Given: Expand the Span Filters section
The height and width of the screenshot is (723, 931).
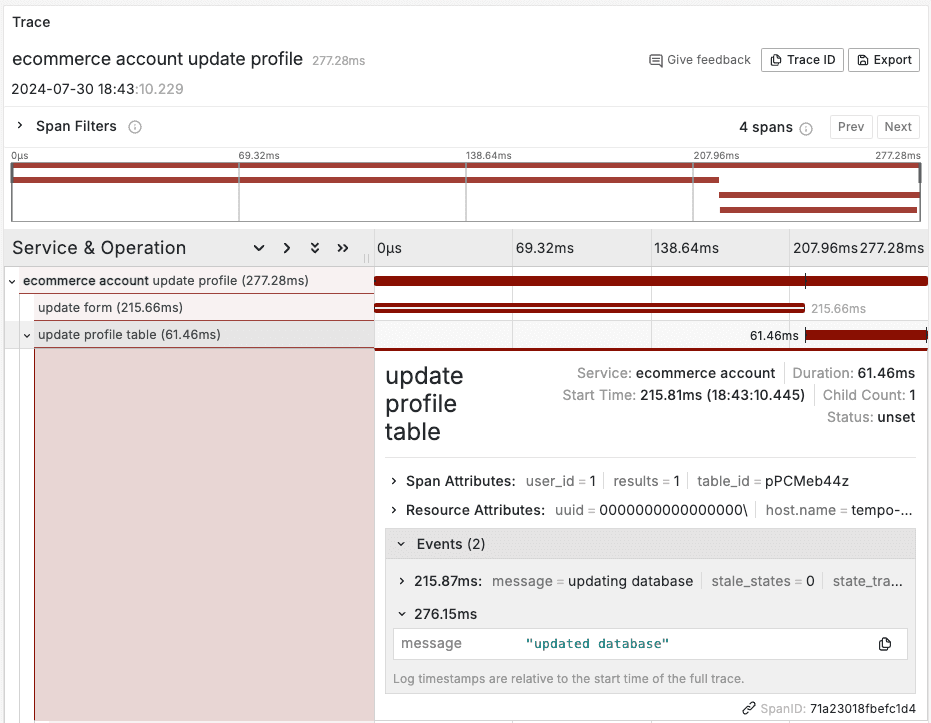Looking at the screenshot, I should tap(20, 126).
